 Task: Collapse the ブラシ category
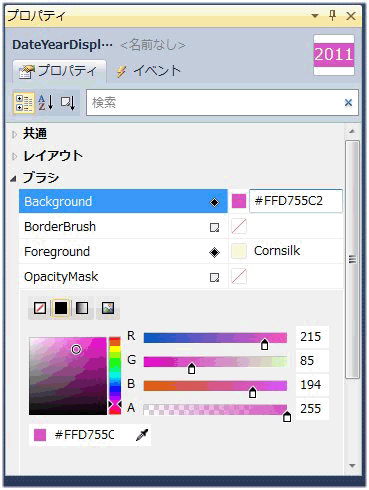coord(13,179)
